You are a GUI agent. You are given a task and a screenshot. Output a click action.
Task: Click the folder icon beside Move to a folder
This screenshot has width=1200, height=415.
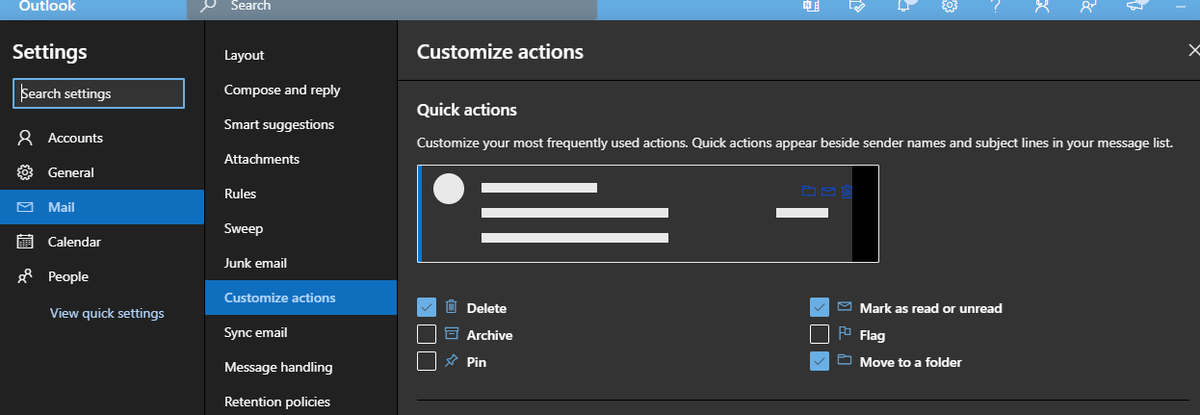(x=844, y=362)
